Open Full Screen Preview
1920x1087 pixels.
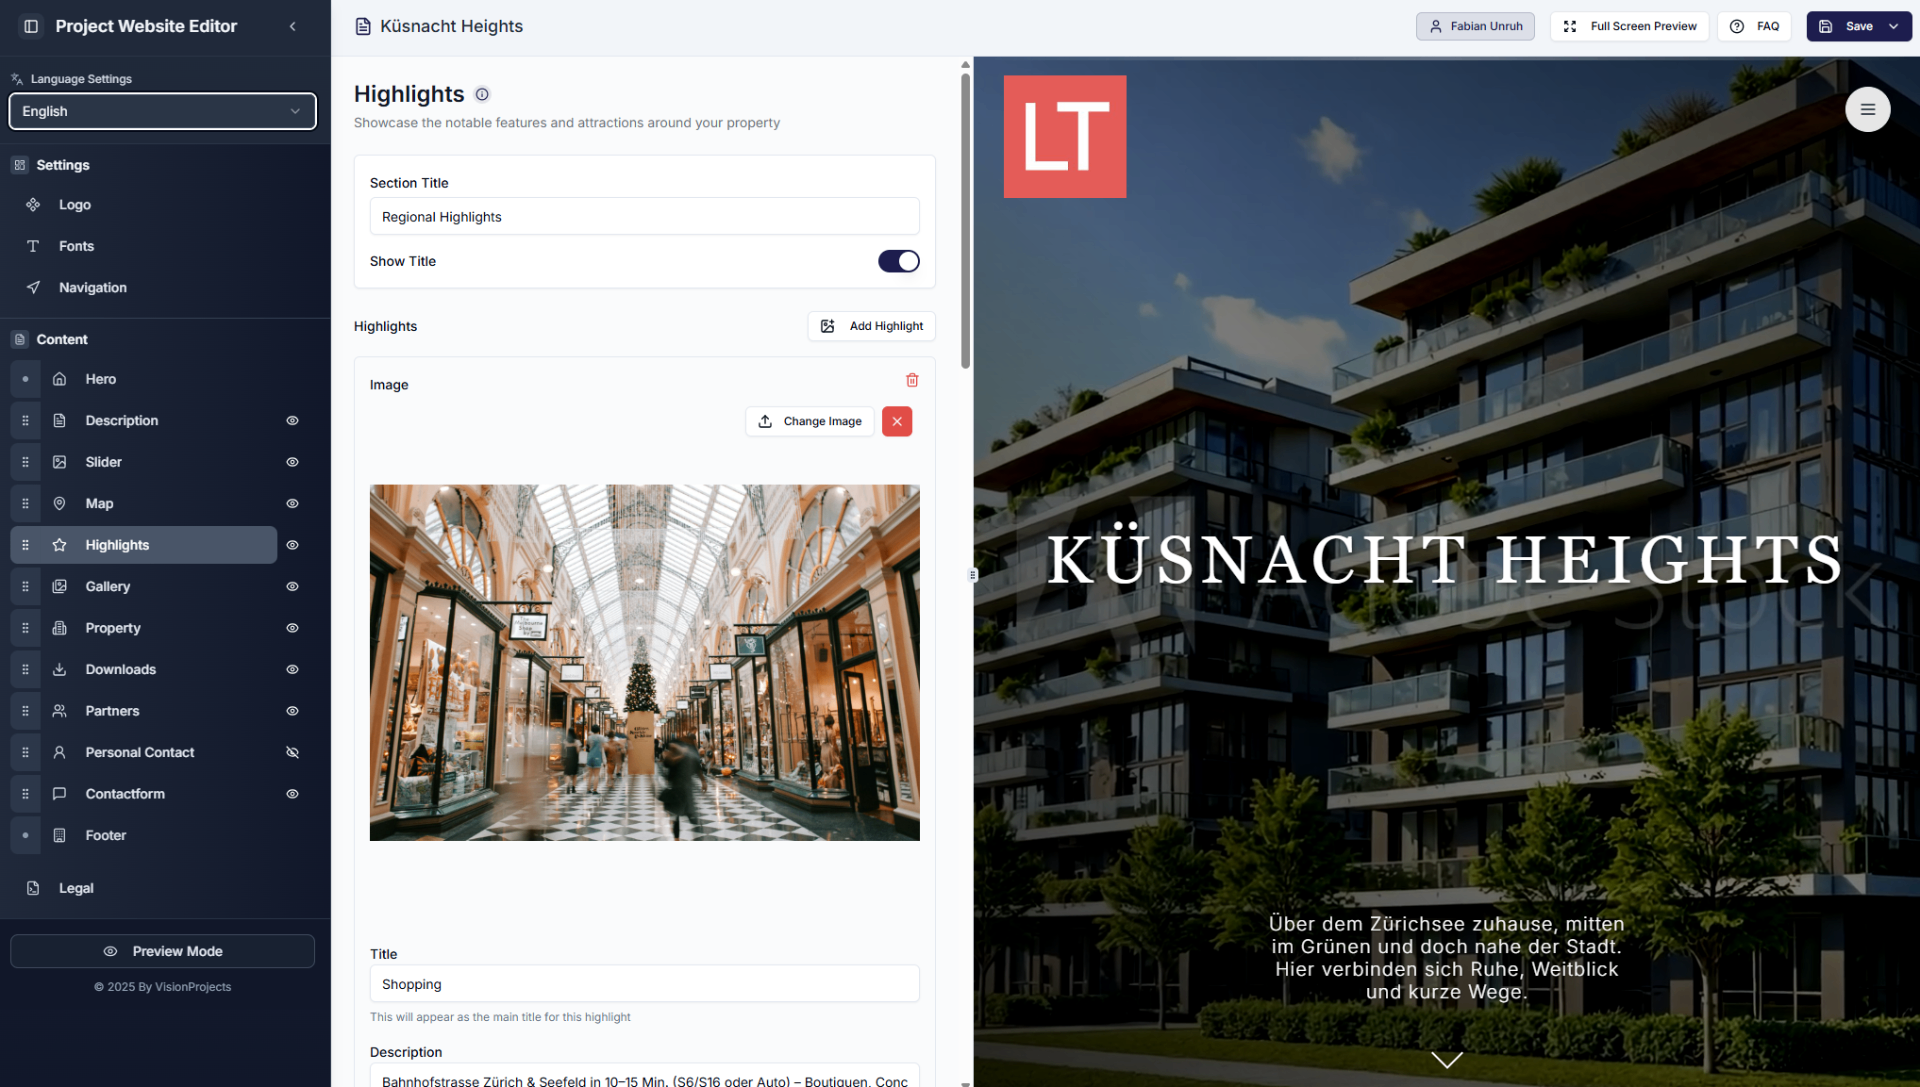1629,26
